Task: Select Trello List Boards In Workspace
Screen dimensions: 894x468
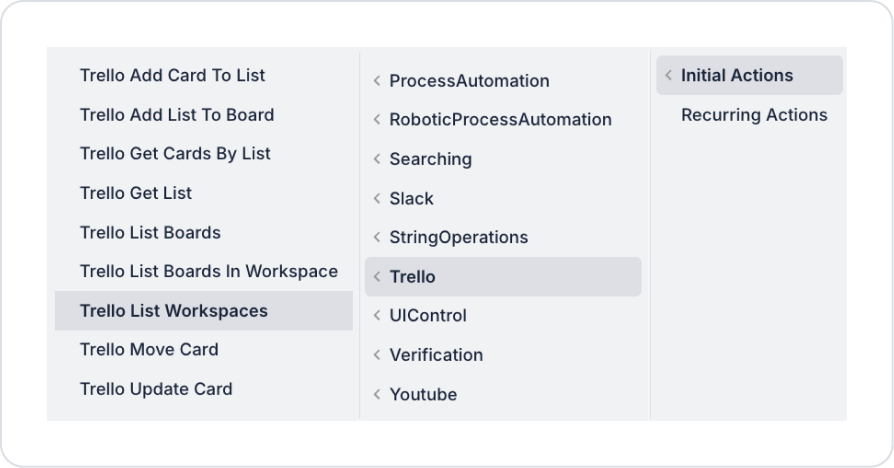Action: click(x=208, y=271)
